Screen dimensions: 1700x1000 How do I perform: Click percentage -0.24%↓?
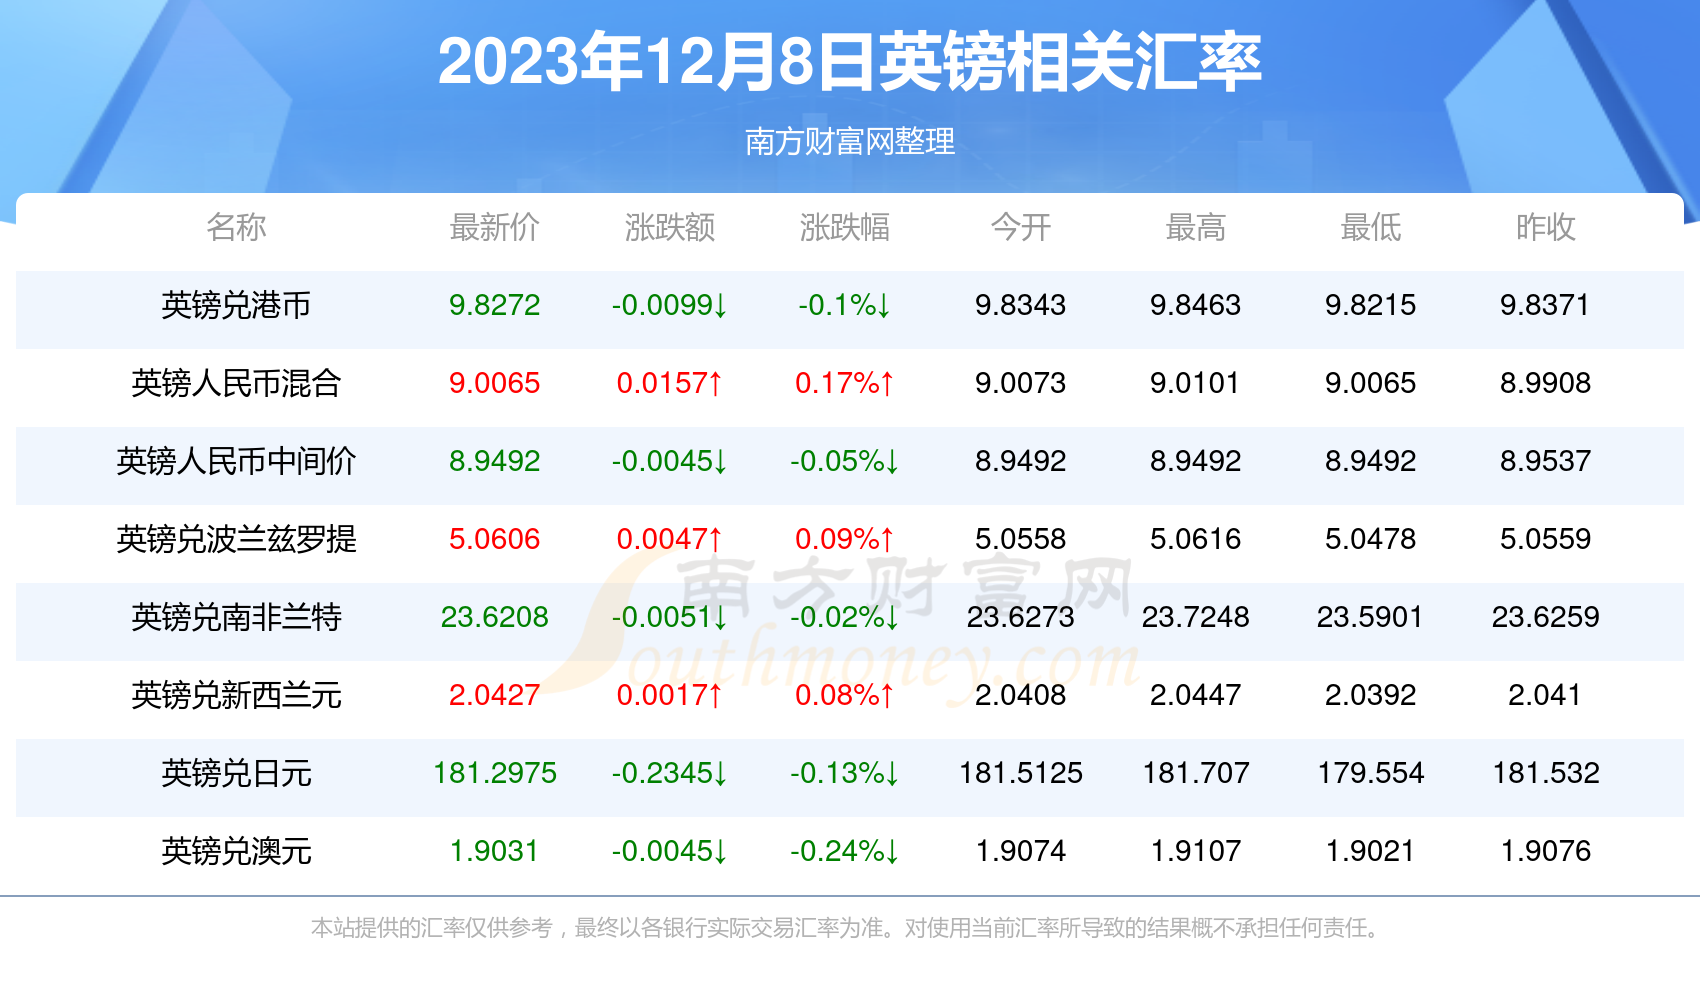point(844,851)
